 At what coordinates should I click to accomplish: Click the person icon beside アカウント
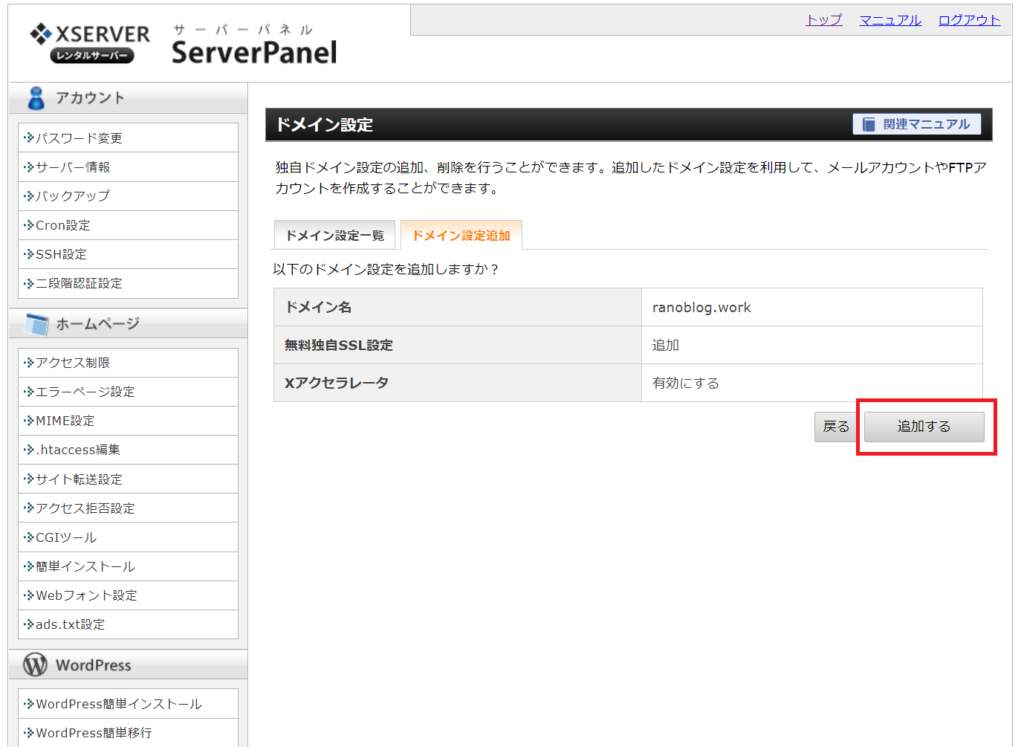pos(35,97)
